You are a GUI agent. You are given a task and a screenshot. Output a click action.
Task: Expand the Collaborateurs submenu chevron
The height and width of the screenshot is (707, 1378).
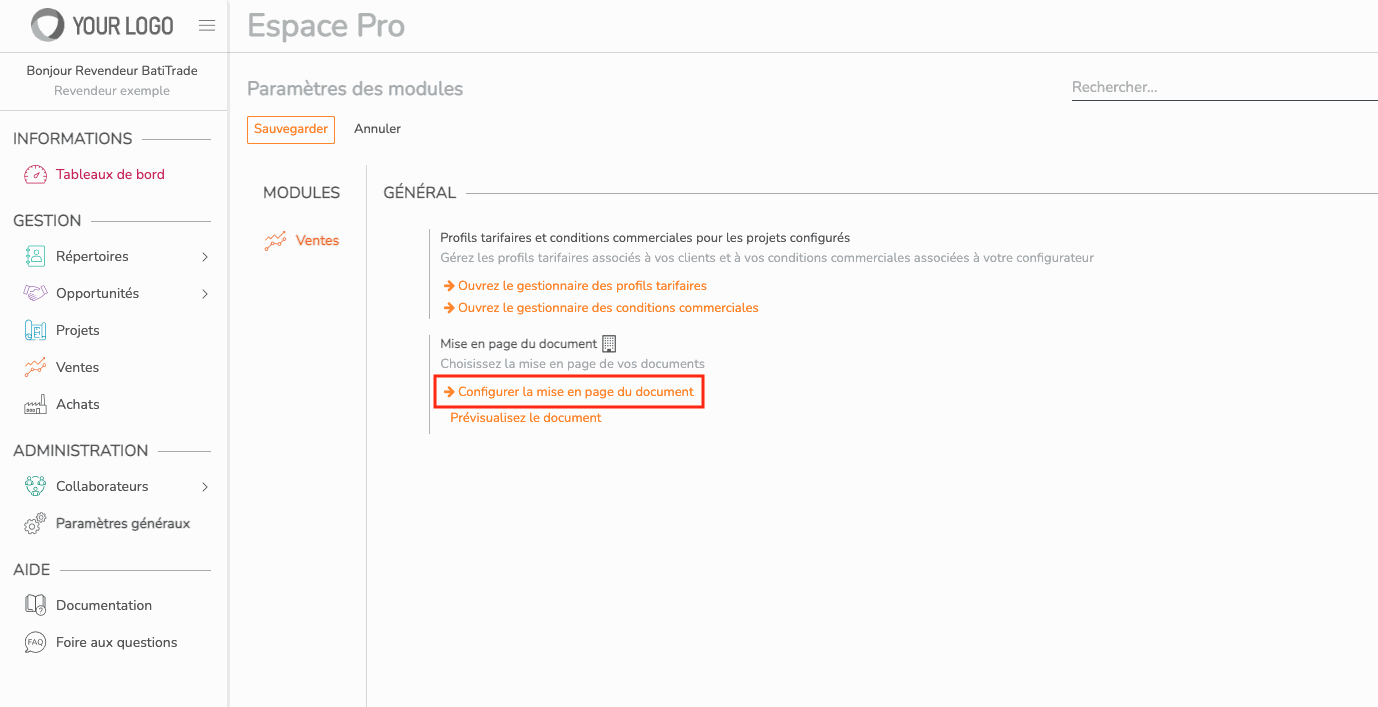(205, 487)
